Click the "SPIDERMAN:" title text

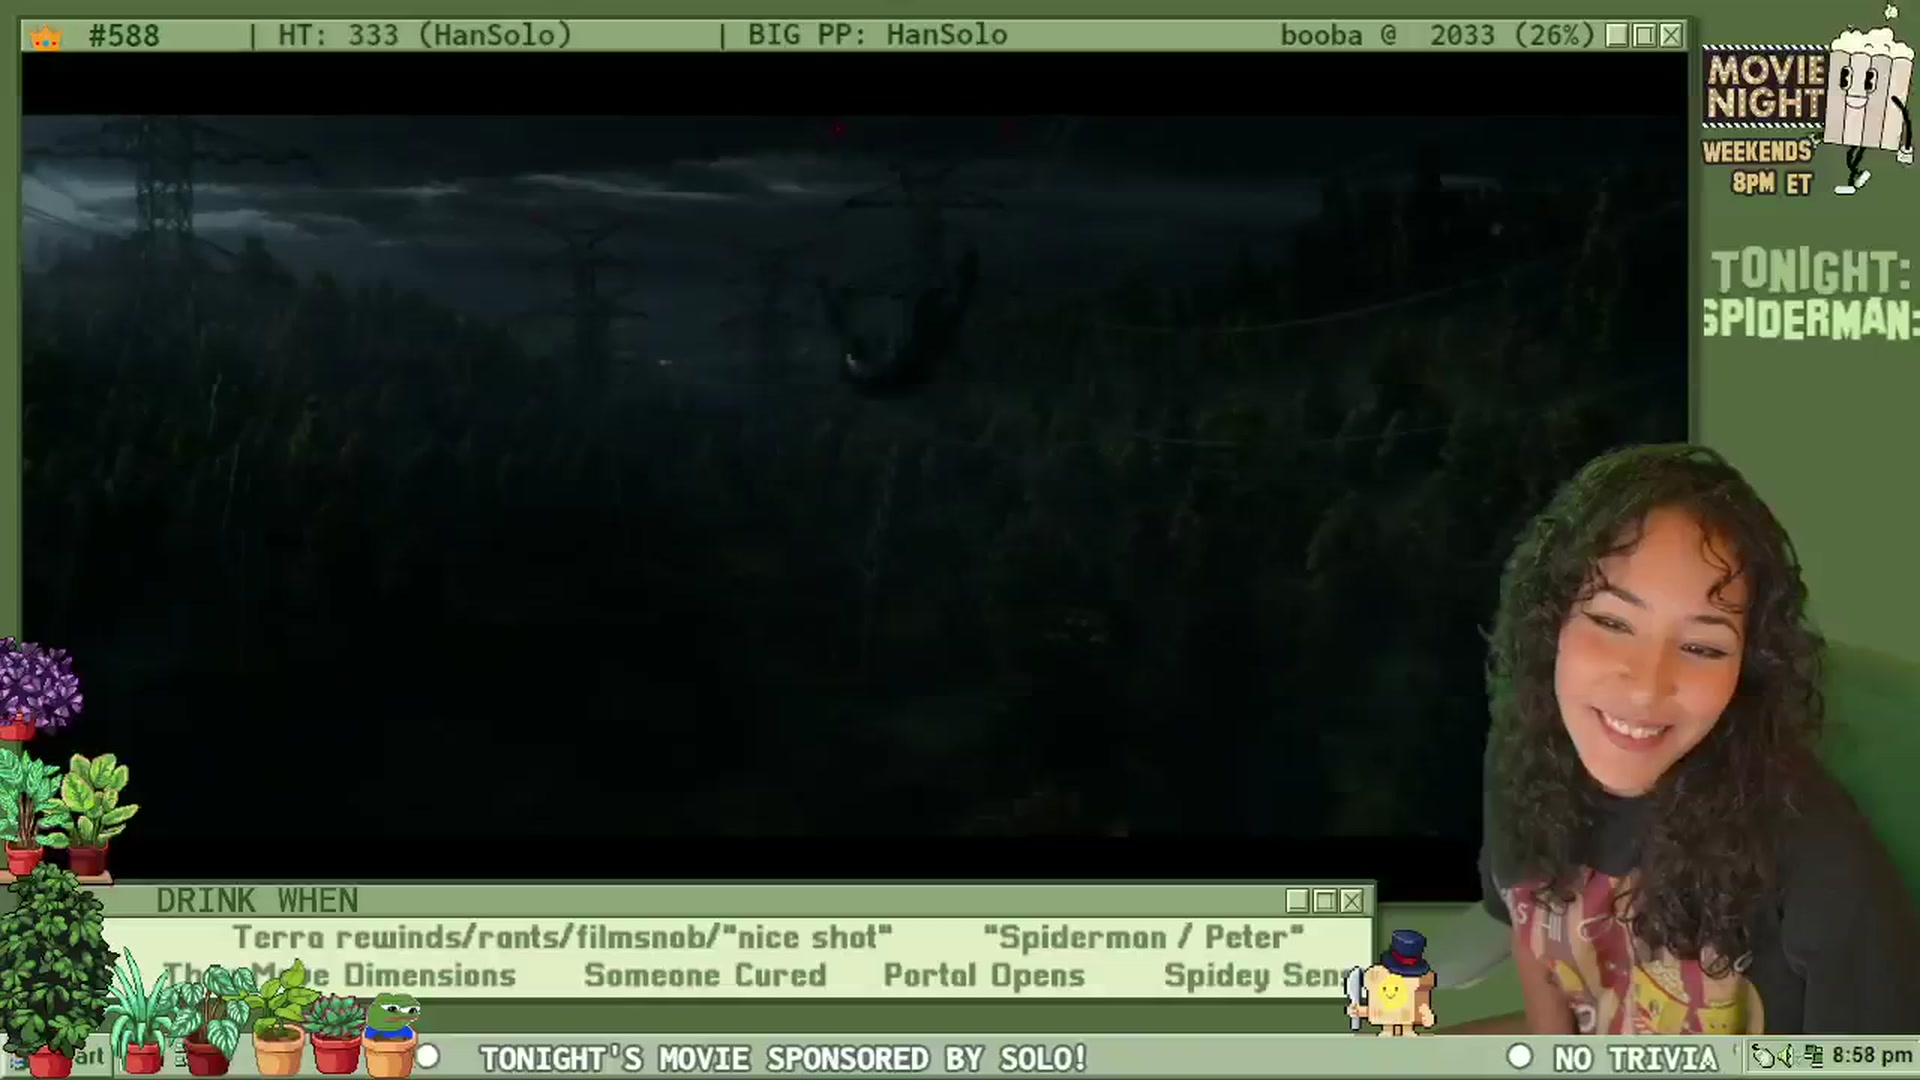point(1811,319)
